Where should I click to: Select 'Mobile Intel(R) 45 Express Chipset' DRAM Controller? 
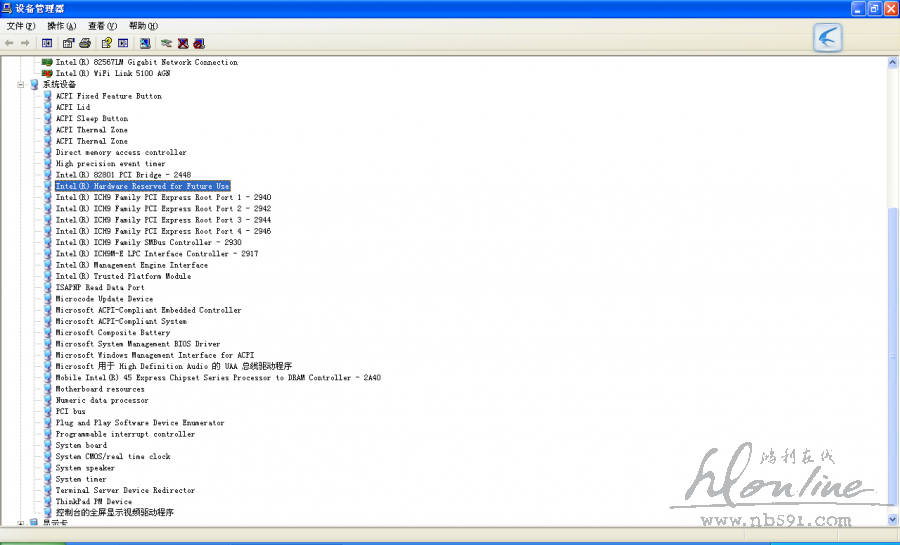point(218,377)
